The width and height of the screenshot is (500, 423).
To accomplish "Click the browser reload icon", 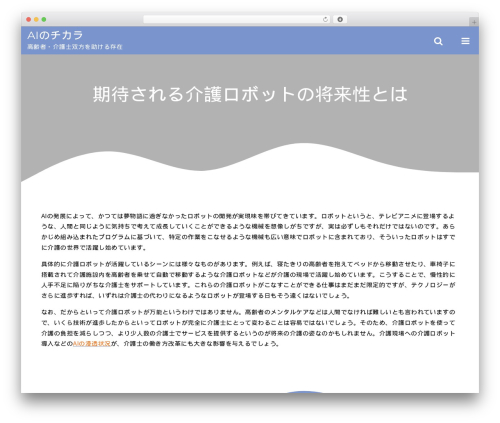I will 325,20.
